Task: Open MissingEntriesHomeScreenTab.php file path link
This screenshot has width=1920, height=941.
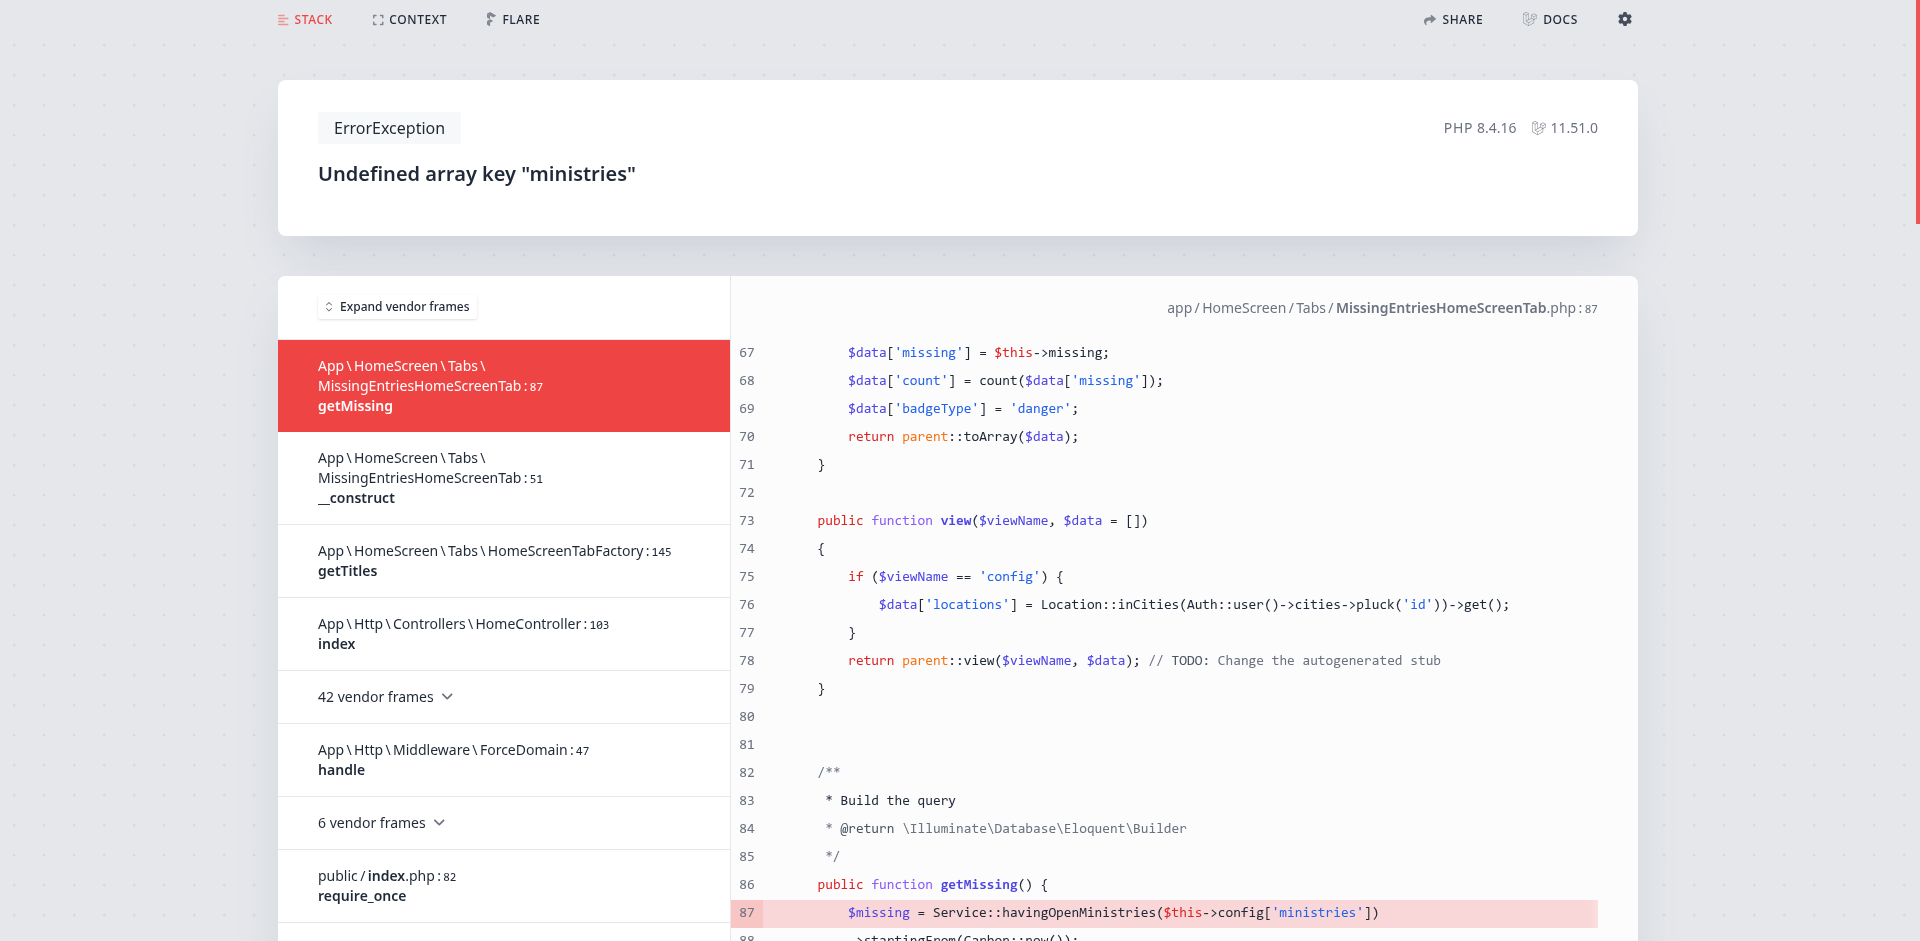Action: tap(1382, 308)
